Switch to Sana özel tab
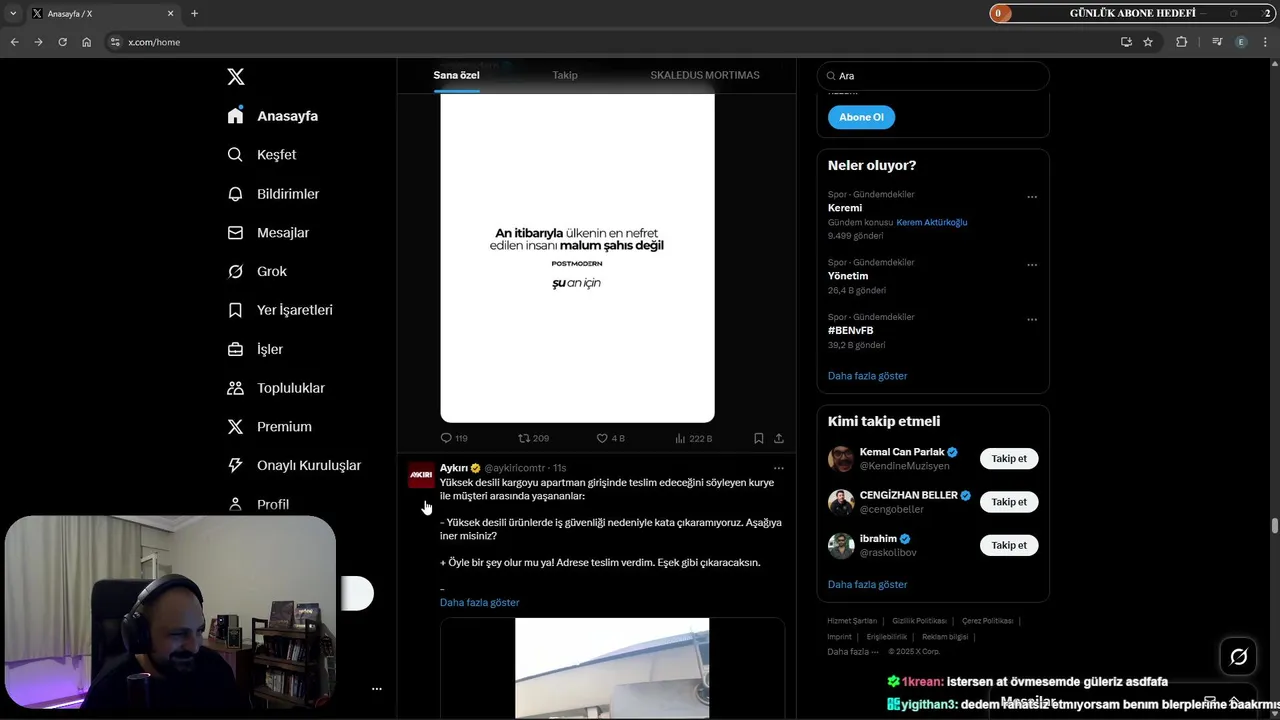Screen dimensions: 1280x720 (x=456, y=75)
